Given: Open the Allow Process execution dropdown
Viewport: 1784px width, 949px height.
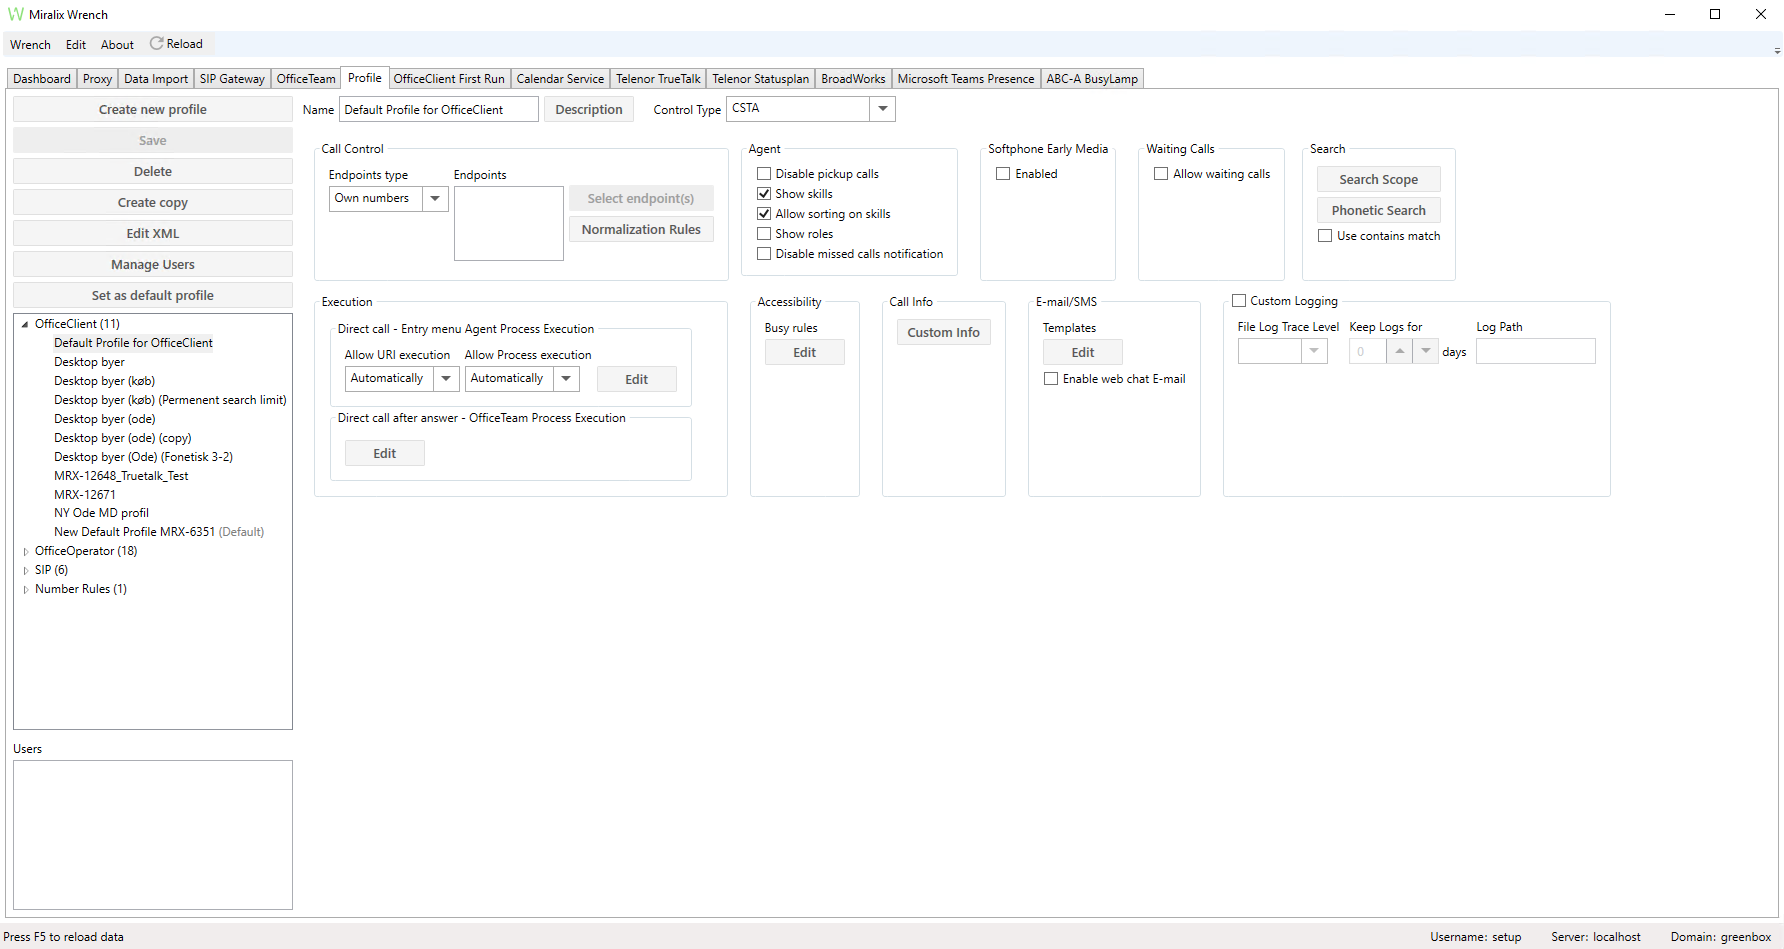Looking at the screenshot, I should (x=566, y=378).
